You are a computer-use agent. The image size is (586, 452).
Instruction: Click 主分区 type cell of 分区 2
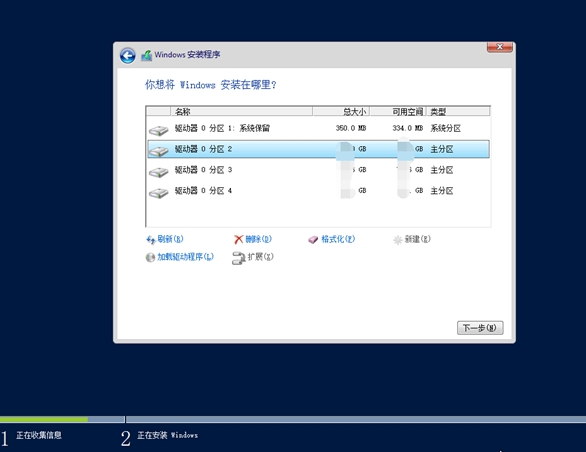click(442, 149)
